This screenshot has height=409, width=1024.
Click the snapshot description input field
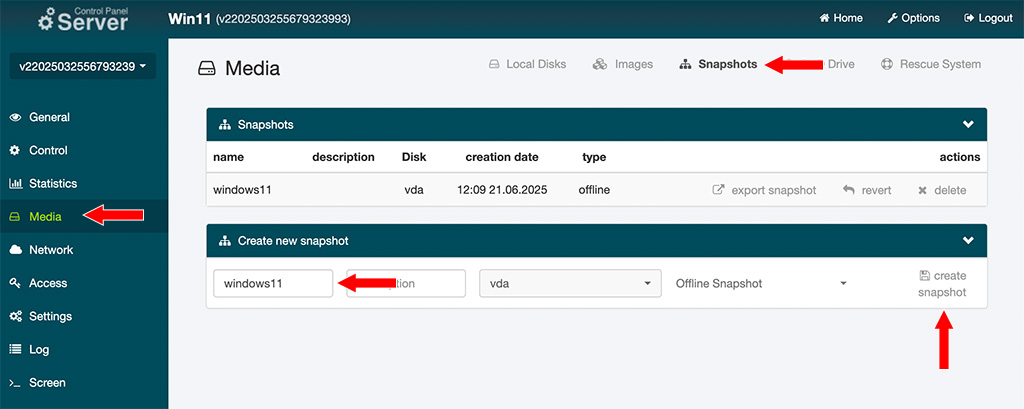tap(406, 284)
